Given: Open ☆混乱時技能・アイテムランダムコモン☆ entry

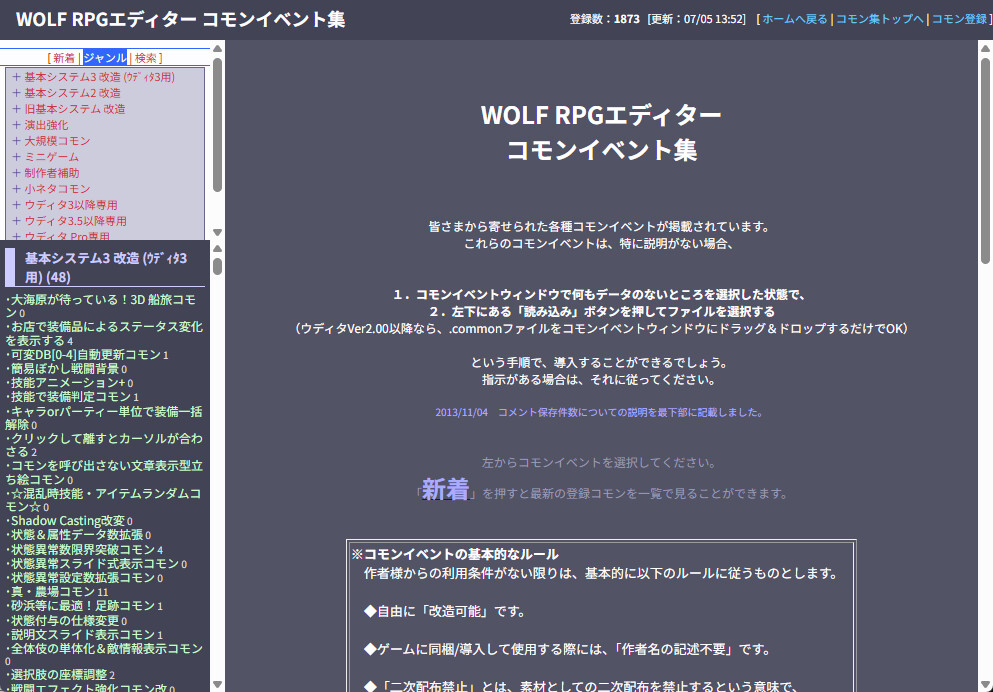Looking at the screenshot, I should point(103,500).
